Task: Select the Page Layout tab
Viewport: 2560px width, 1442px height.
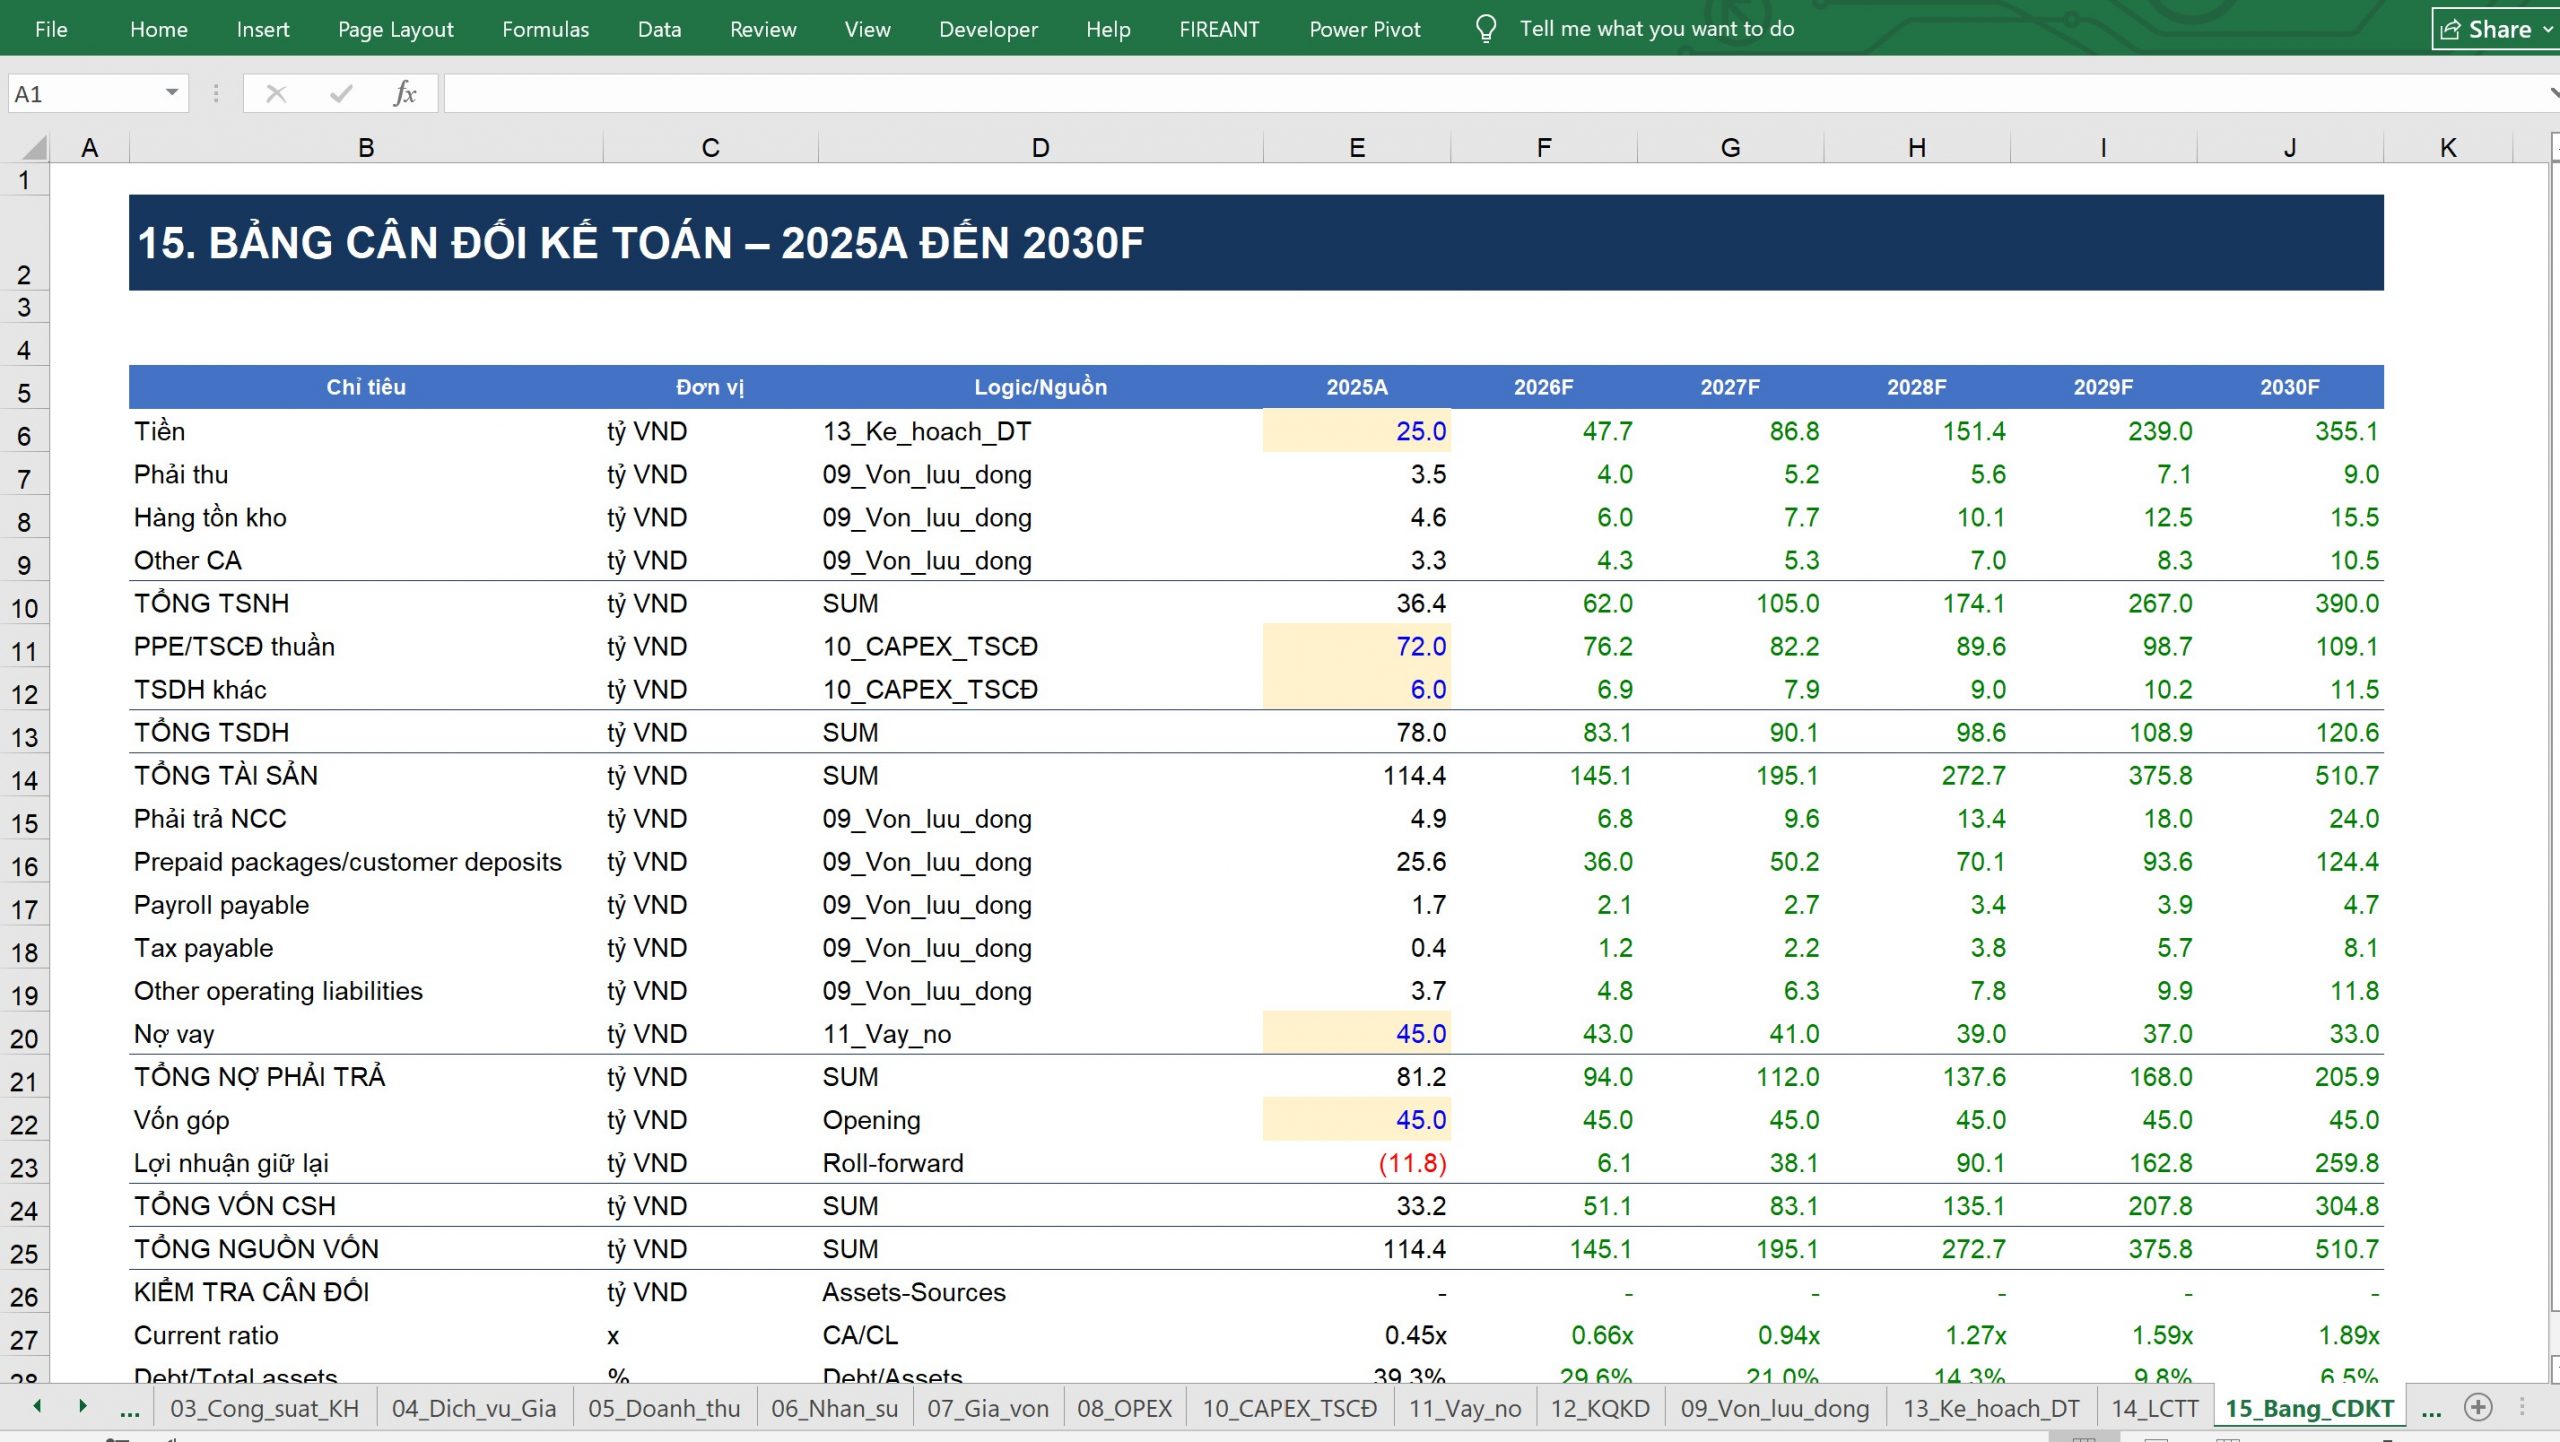Action: coord(396,29)
